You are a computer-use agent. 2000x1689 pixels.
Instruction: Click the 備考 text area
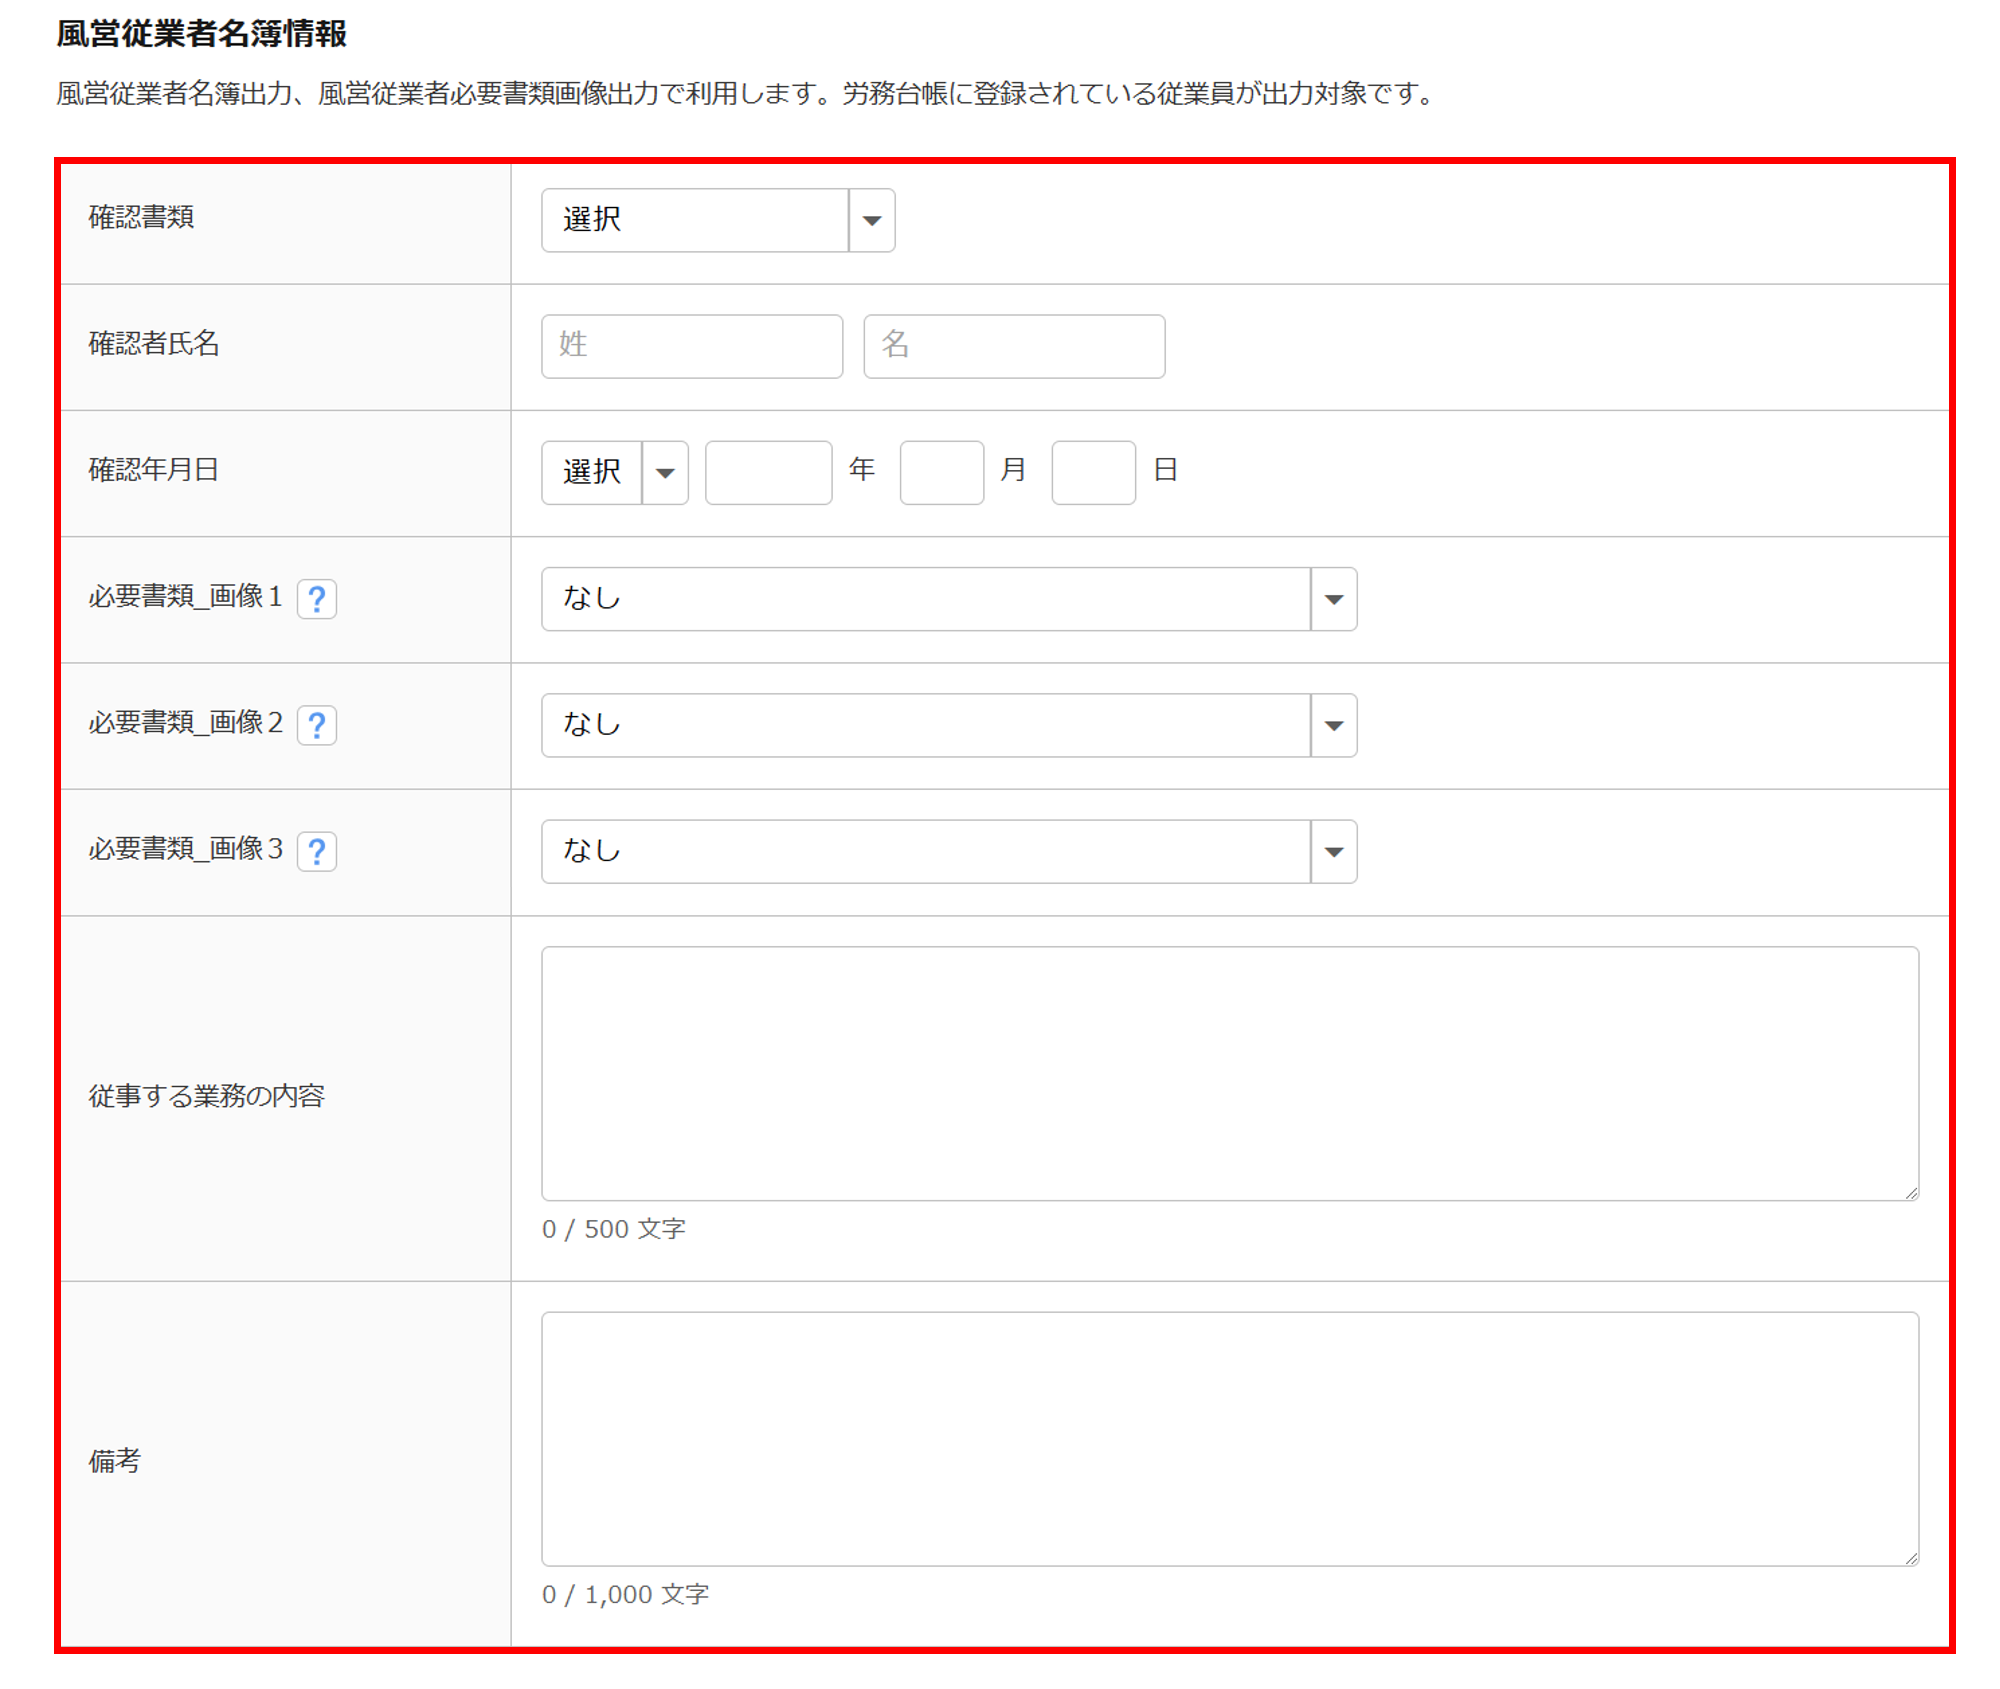coord(1229,1437)
